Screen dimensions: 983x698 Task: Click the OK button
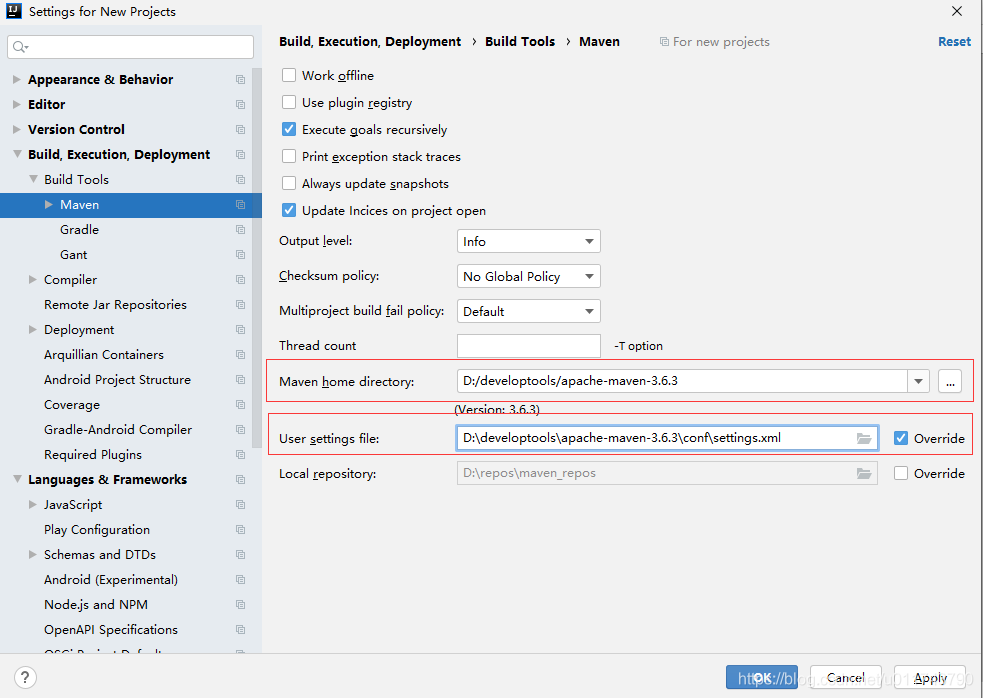click(x=762, y=677)
